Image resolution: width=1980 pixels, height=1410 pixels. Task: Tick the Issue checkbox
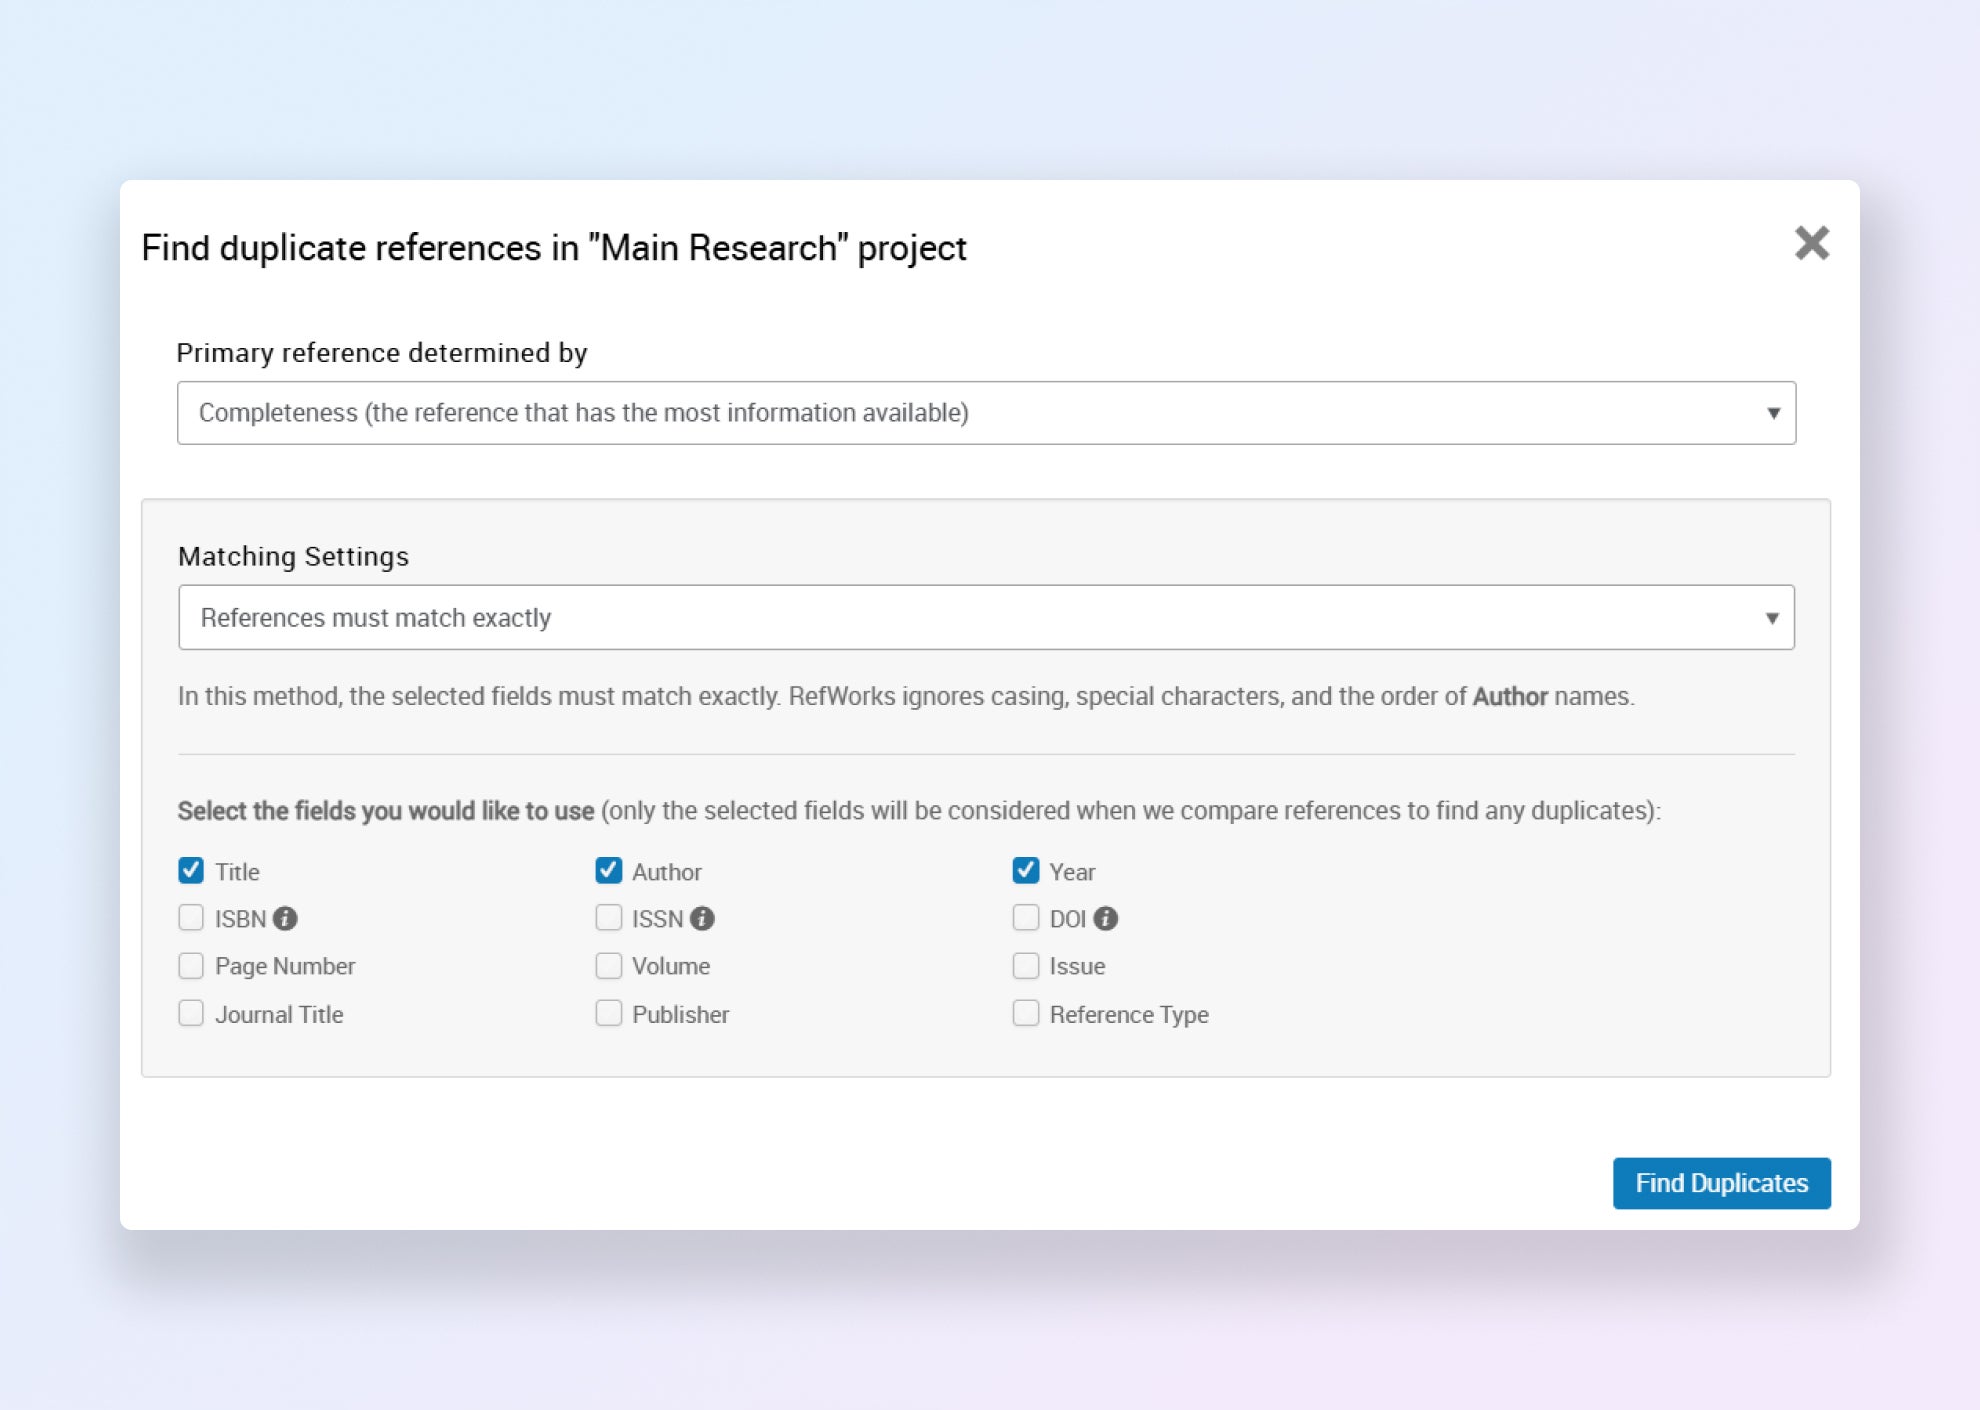tap(1025, 966)
